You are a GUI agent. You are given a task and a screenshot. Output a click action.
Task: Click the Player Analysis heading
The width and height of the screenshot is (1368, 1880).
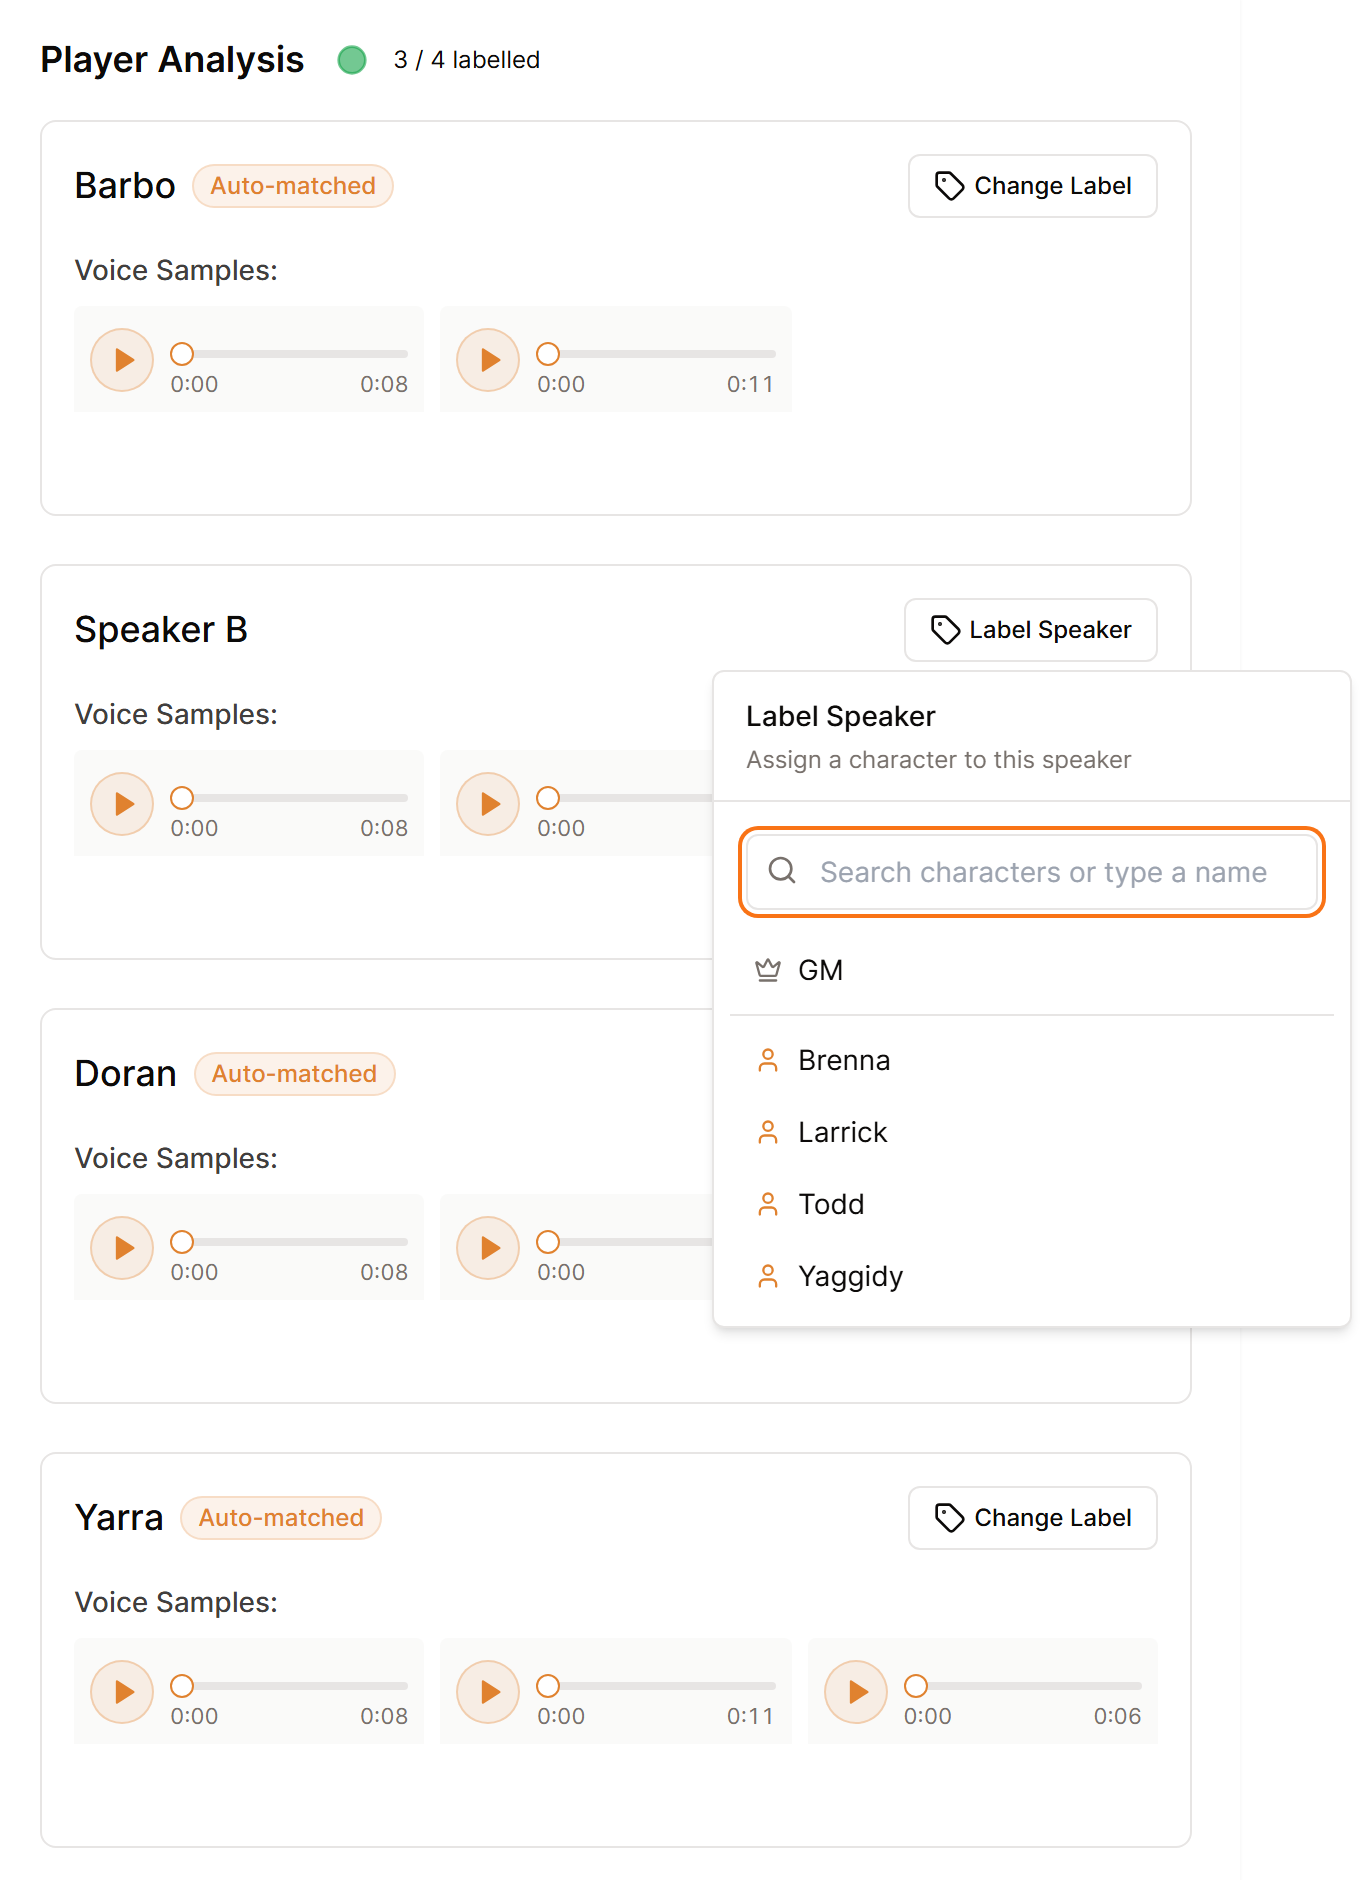172,60
